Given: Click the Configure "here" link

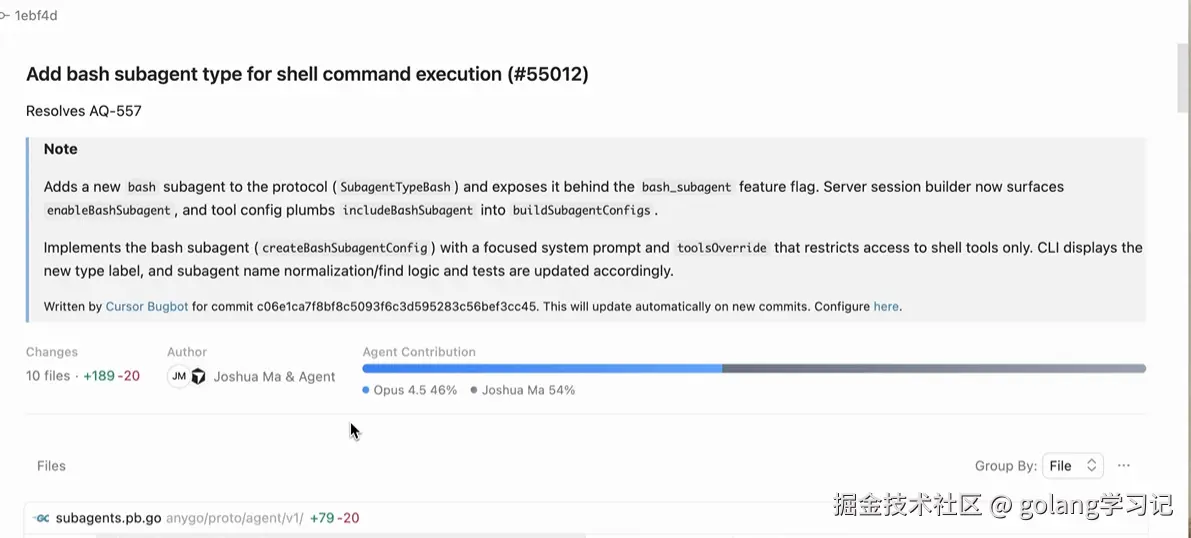Looking at the screenshot, I should tap(885, 307).
